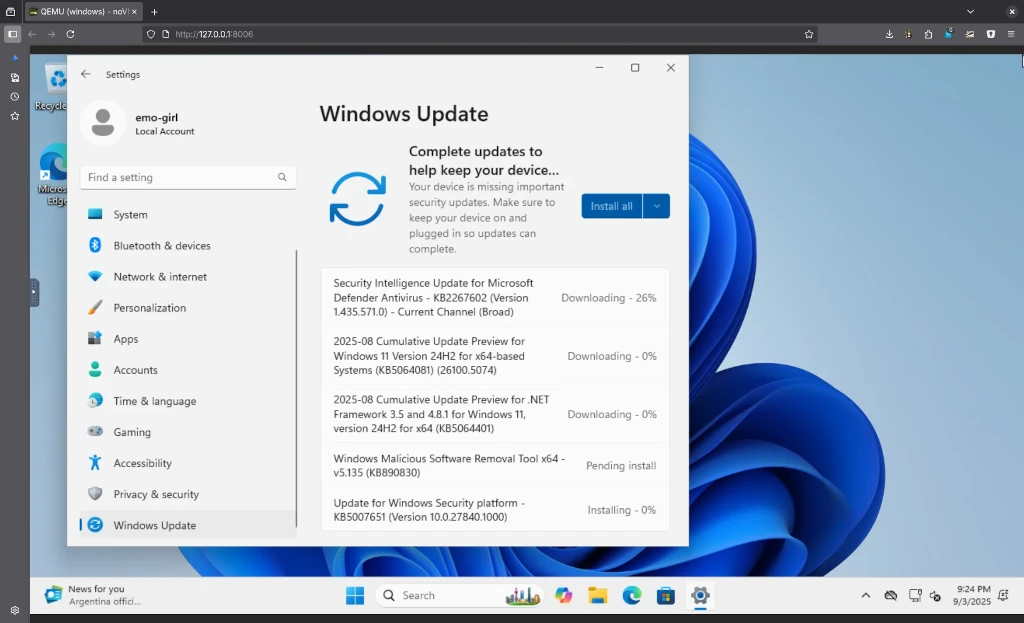The height and width of the screenshot is (623, 1024).
Task: Bookmark this page with the star icon
Action: 808,34
